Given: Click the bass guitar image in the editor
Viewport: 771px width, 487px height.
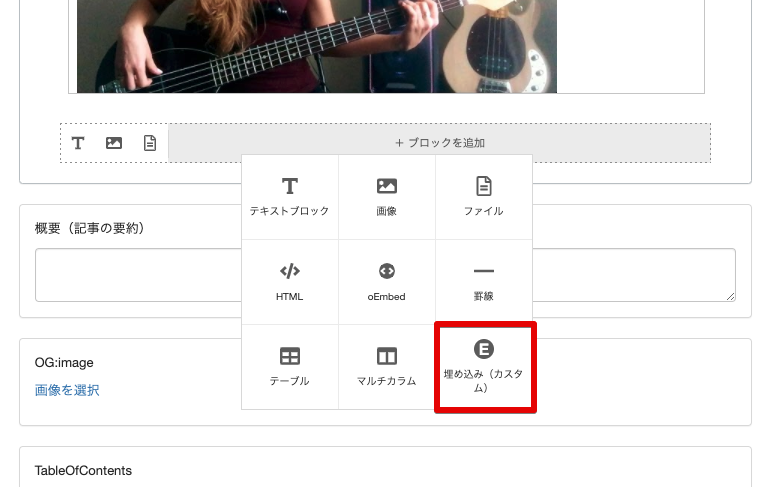Looking at the screenshot, I should [x=316, y=46].
